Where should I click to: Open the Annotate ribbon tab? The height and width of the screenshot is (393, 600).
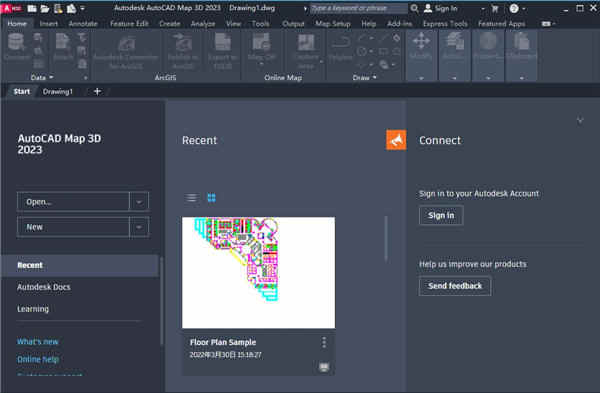83,24
